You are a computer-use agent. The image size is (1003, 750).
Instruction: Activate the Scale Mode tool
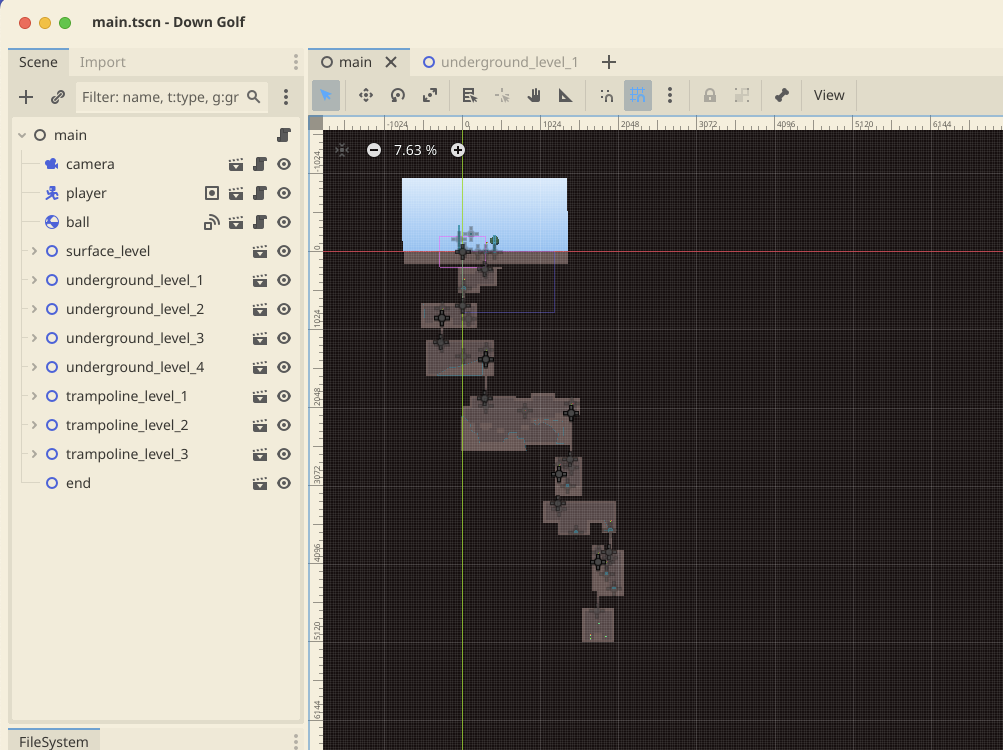pyautogui.click(x=430, y=95)
